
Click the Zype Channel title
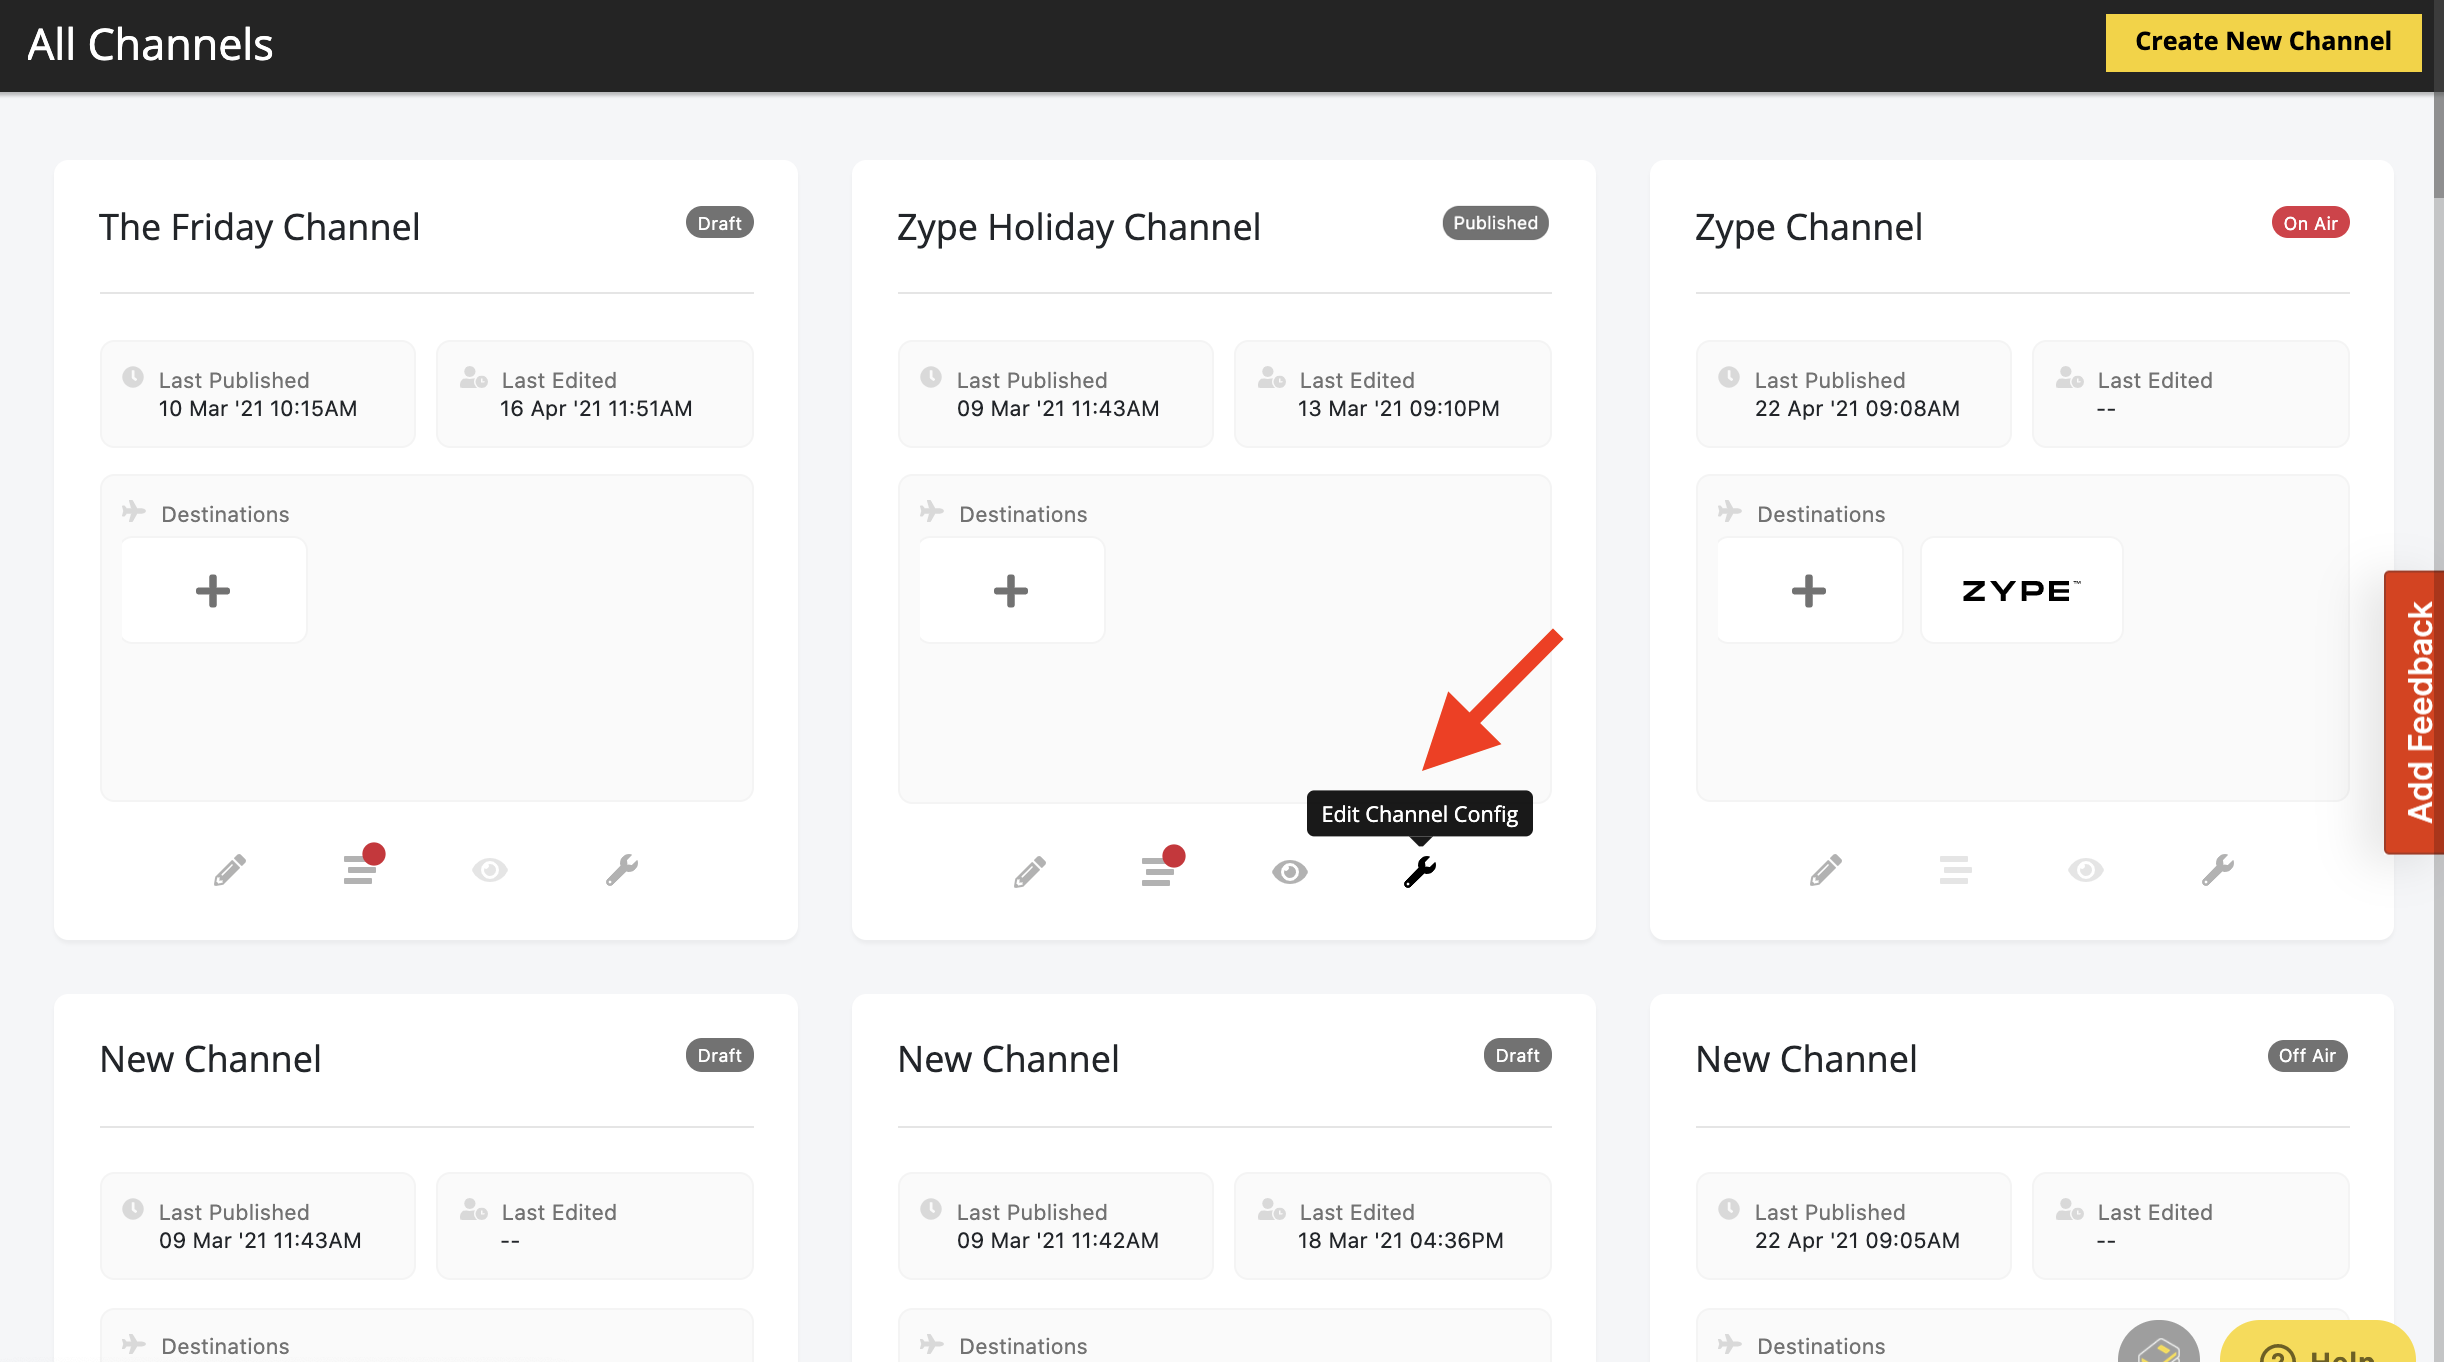1809,228
